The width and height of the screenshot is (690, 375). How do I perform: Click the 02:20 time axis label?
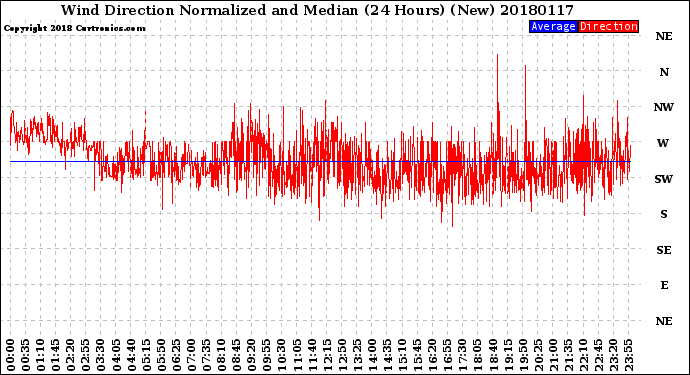pos(71,355)
